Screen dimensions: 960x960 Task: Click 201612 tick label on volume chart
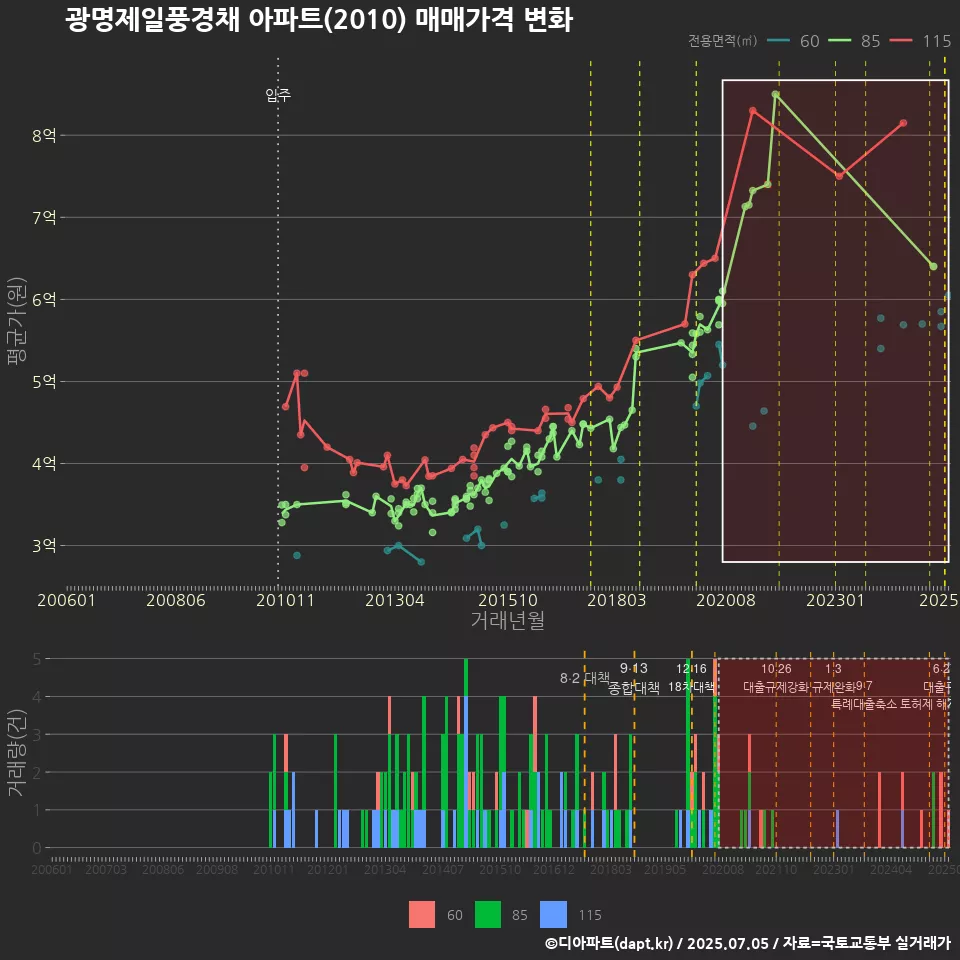(x=553, y=869)
